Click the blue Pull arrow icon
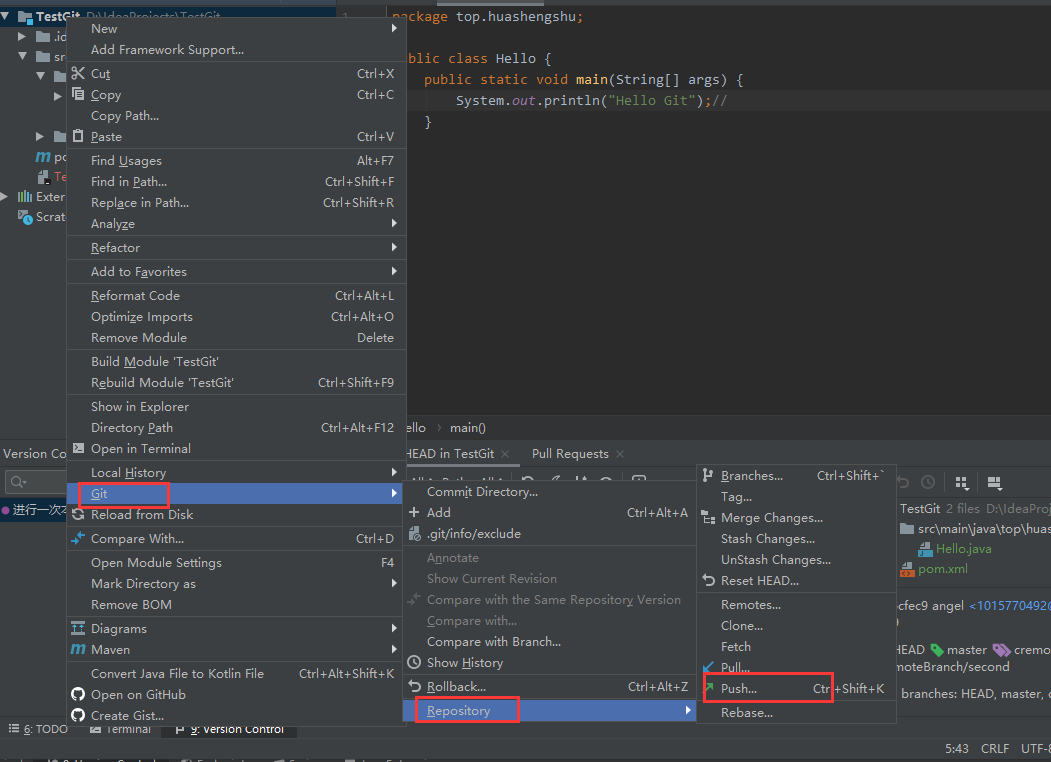This screenshot has width=1051, height=762. [708, 667]
